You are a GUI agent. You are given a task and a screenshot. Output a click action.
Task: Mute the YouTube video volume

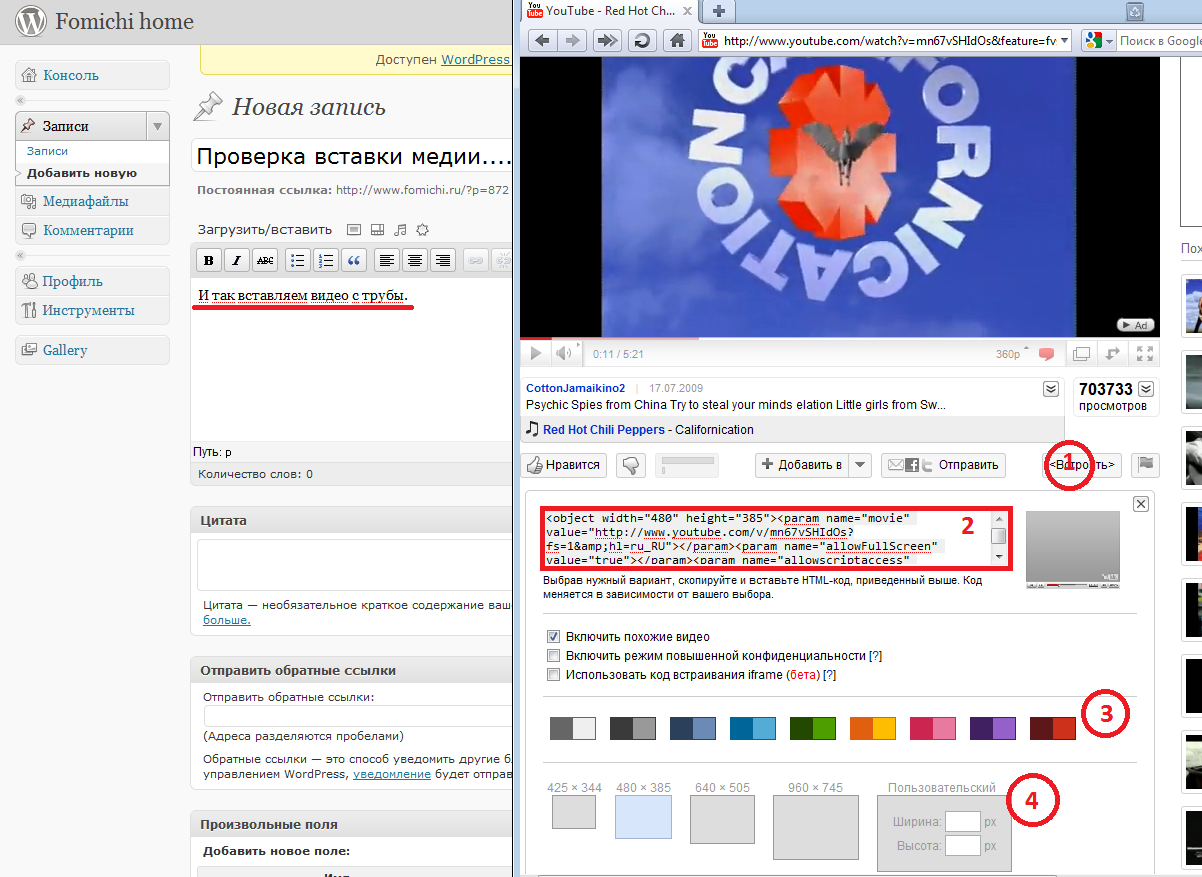[565, 353]
